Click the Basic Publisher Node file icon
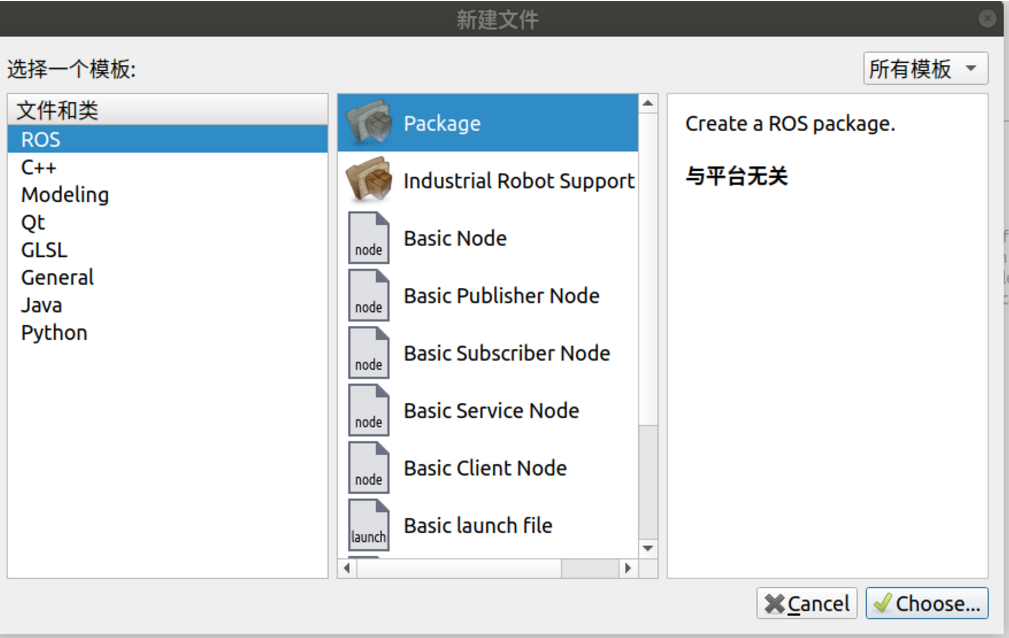The width and height of the screenshot is (1009, 638). tap(369, 295)
